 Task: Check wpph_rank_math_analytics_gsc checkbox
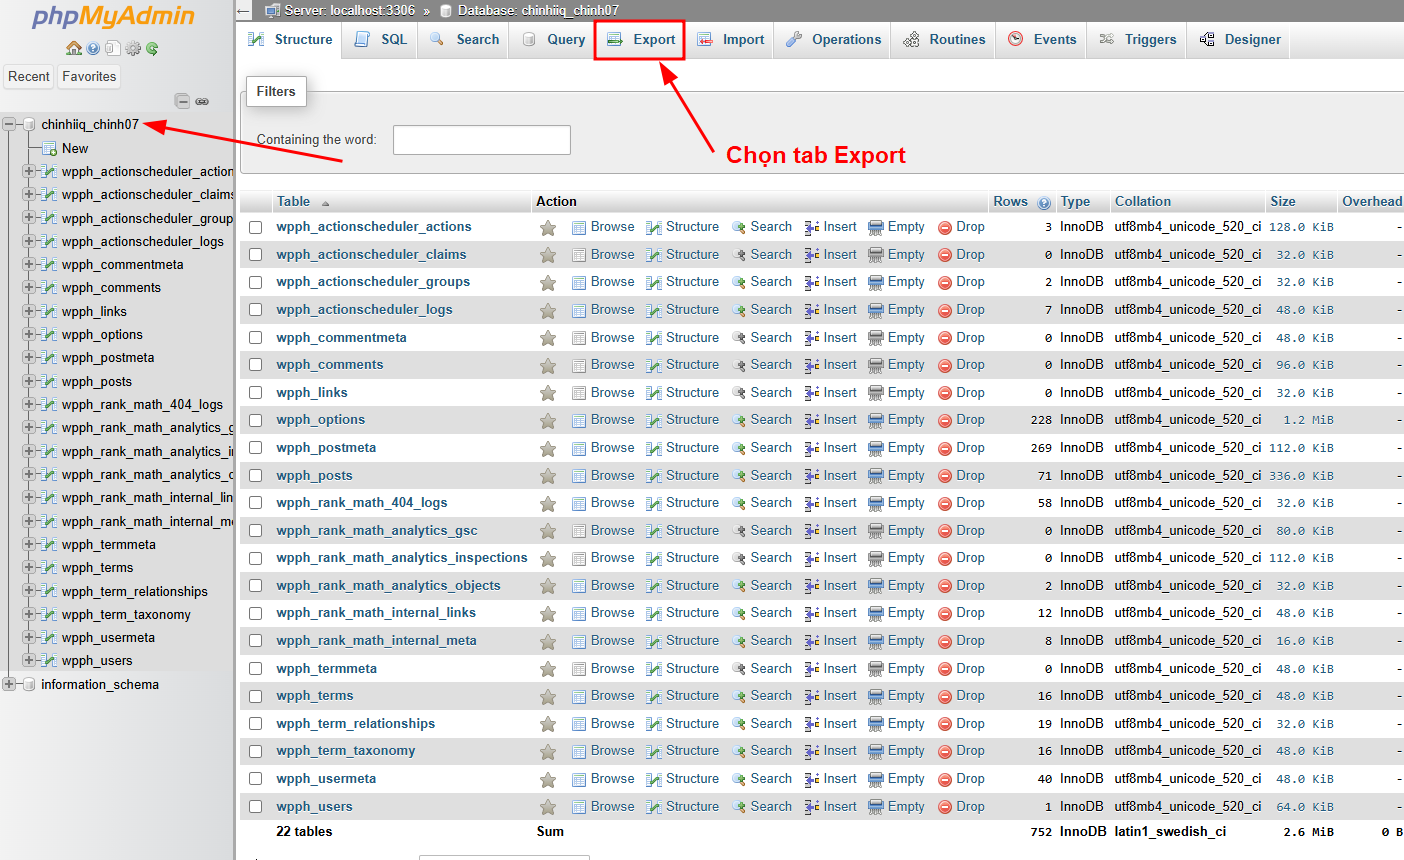pyautogui.click(x=256, y=531)
